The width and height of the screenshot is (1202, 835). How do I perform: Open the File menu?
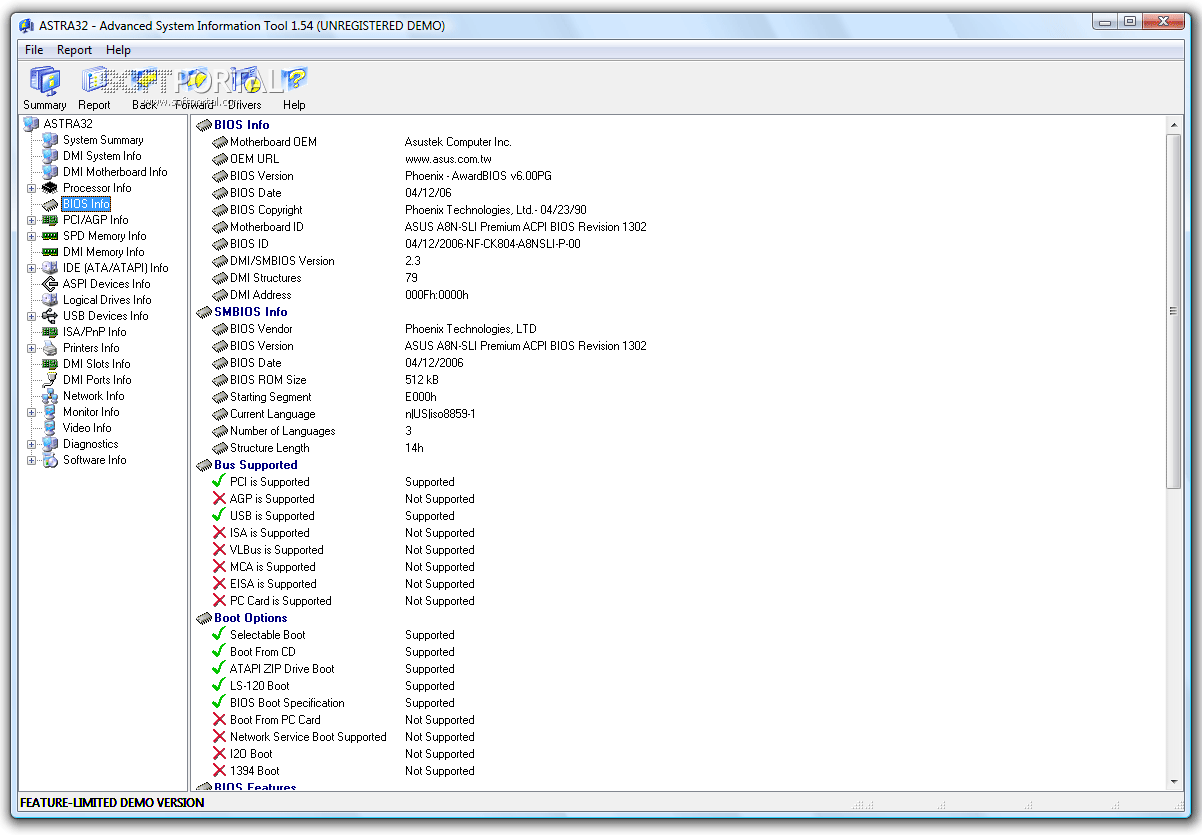point(34,50)
